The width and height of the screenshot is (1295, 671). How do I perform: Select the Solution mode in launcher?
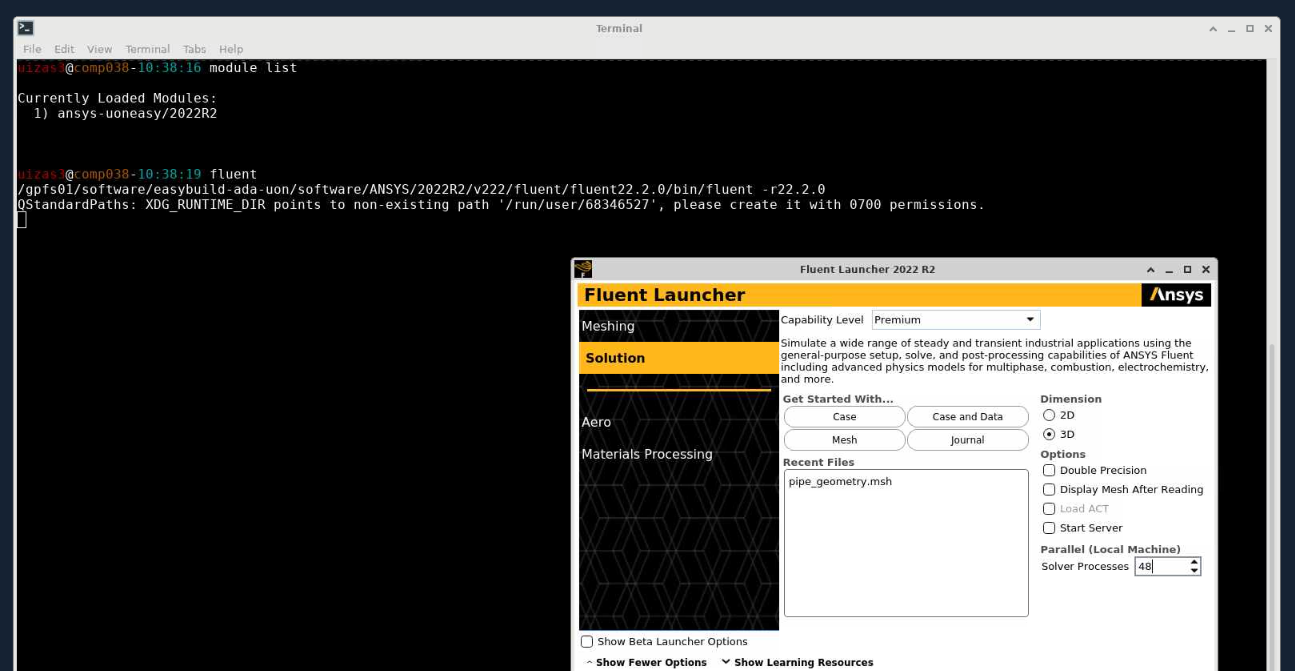(x=678, y=358)
